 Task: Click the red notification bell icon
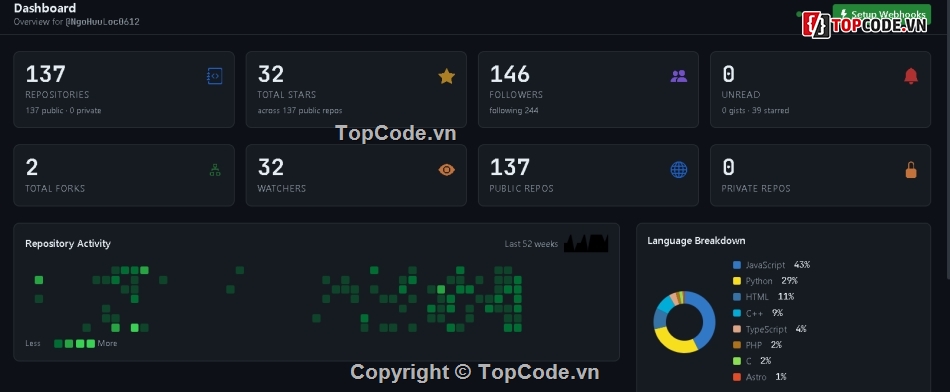[911, 76]
